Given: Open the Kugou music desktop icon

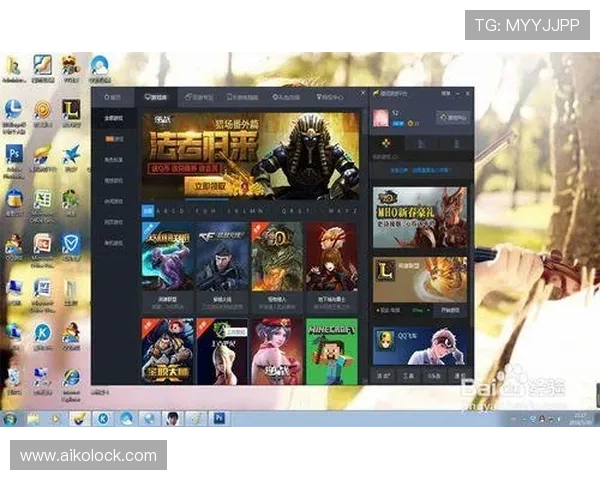Looking at the screenshot, I should 42,336.
